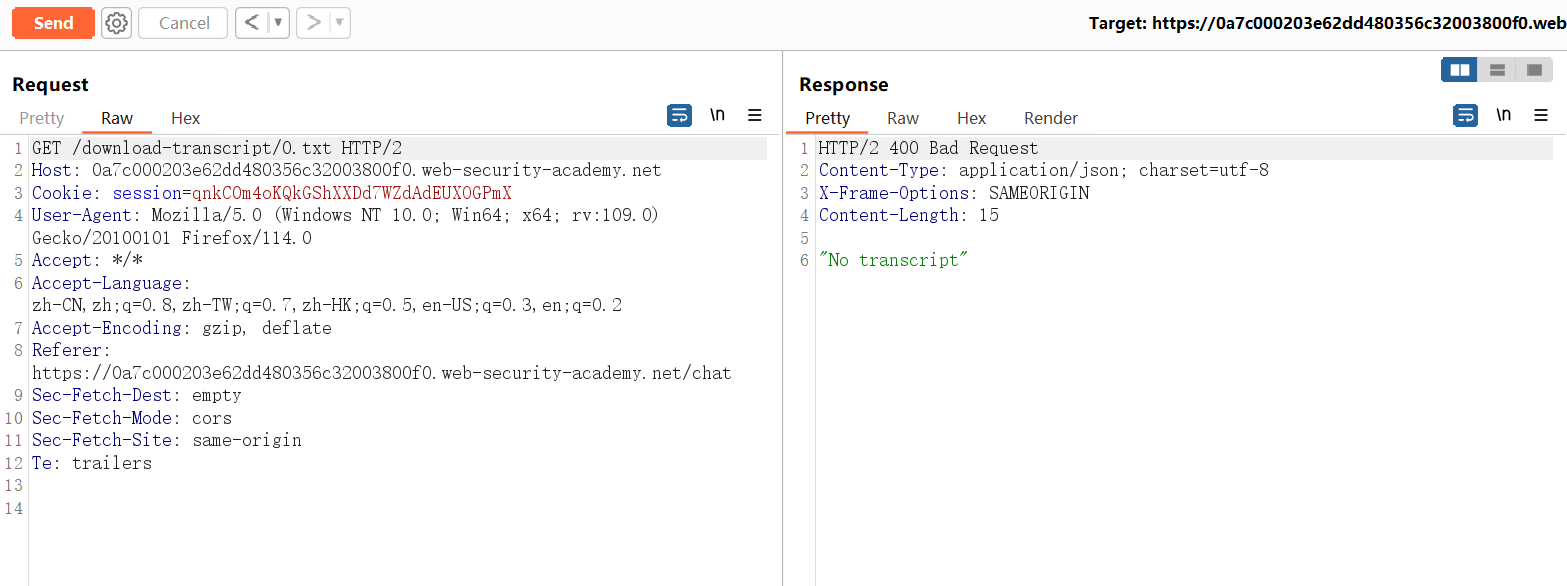
Task: Show non-printable \n characters in Request
Action: pos(717,116)
